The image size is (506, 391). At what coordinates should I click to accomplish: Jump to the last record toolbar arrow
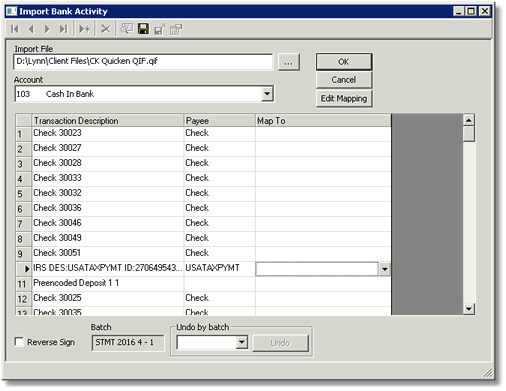[x=63, y=29]
